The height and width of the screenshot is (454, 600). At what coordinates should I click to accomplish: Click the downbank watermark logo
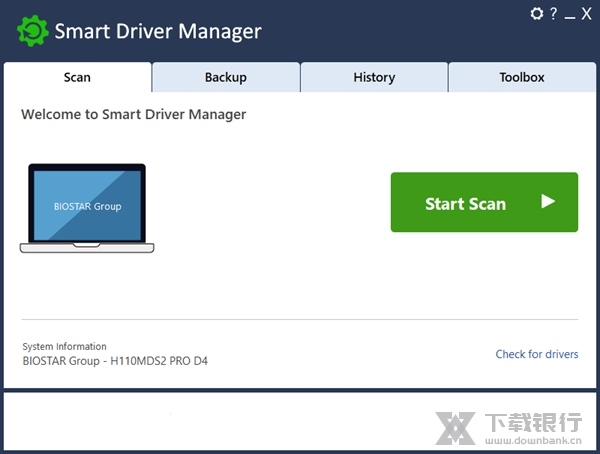point(456,427)
